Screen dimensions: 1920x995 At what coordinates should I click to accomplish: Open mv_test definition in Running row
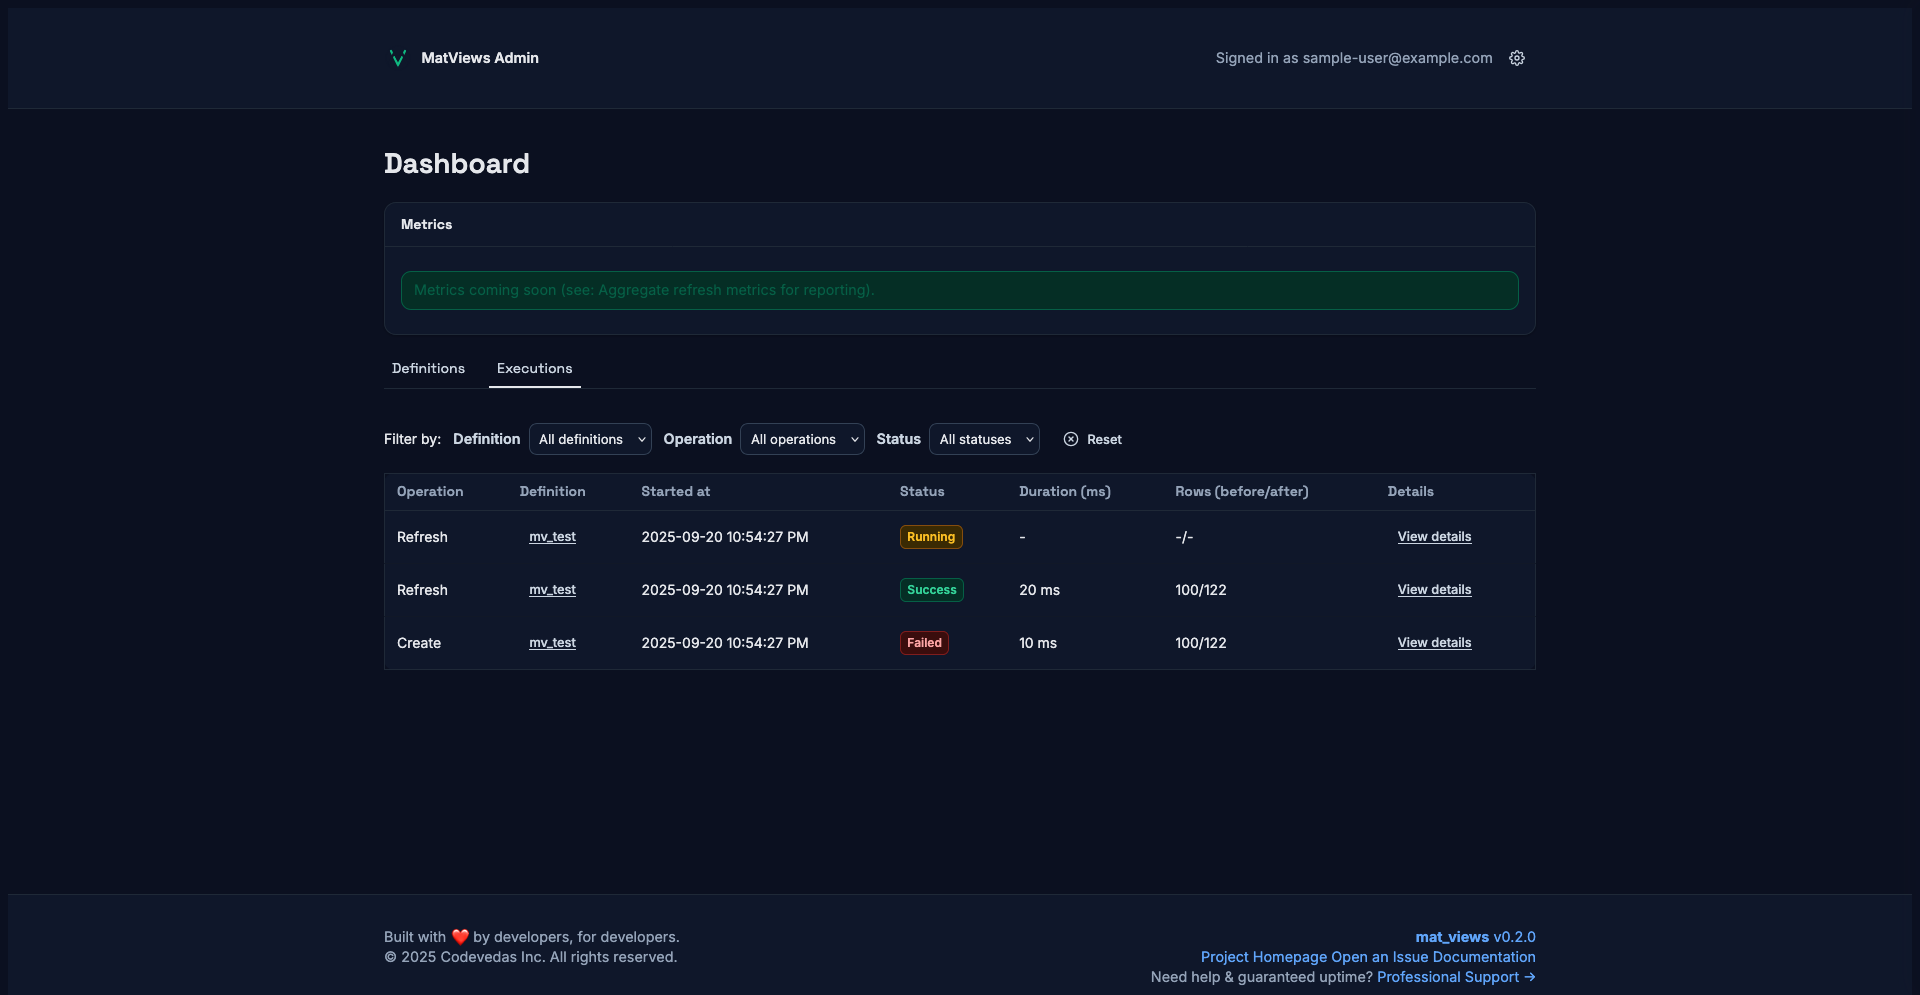click(x=552, y=537)
